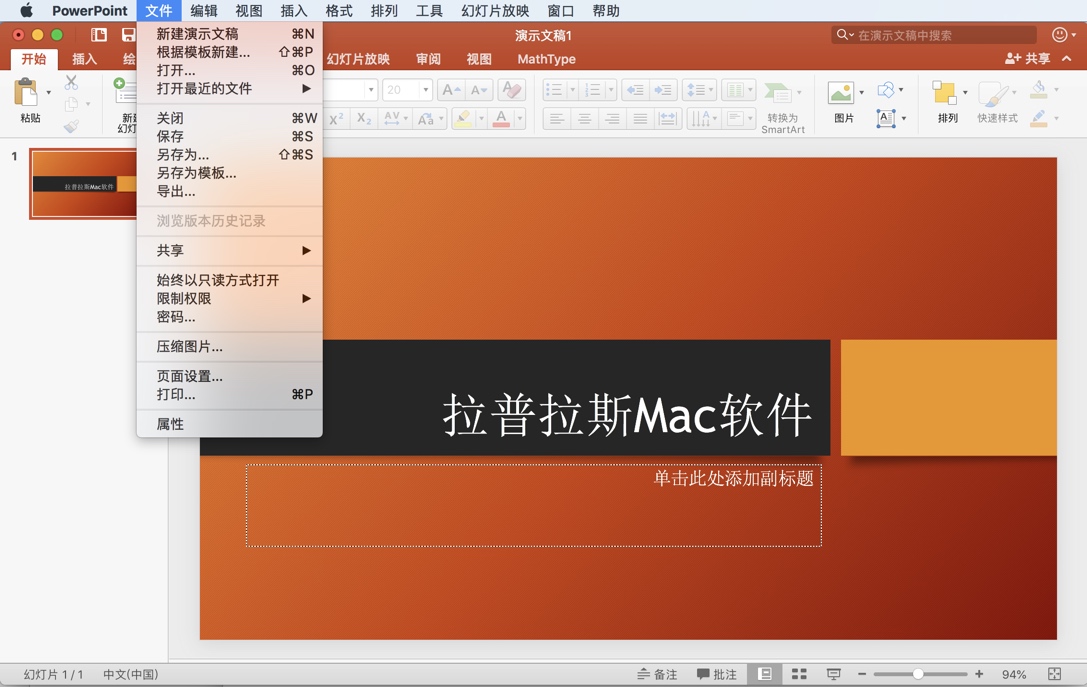Switch to the MathType ribbon tab

coord(546,58)
